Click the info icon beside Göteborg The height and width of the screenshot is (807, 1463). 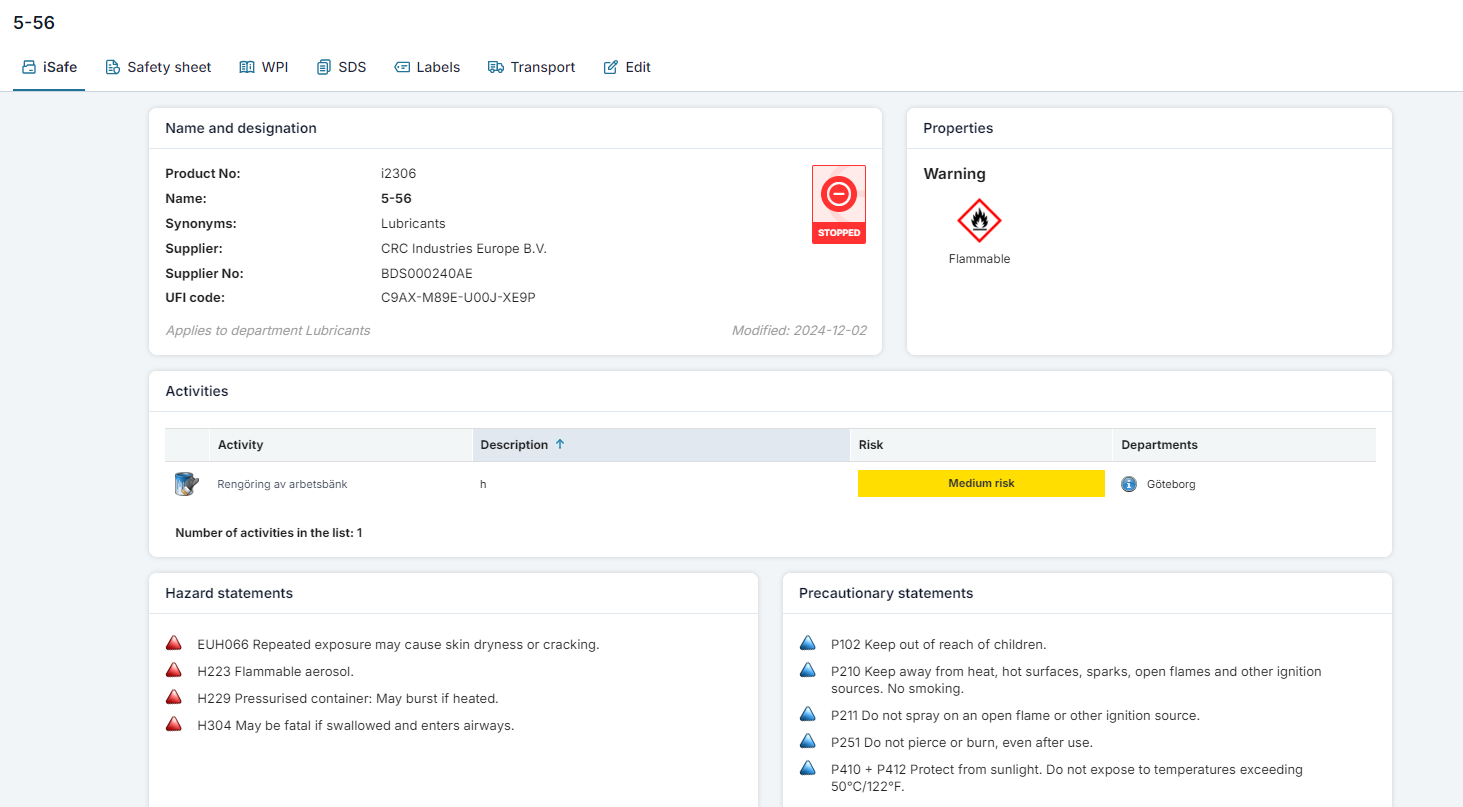coord(1129,484)
